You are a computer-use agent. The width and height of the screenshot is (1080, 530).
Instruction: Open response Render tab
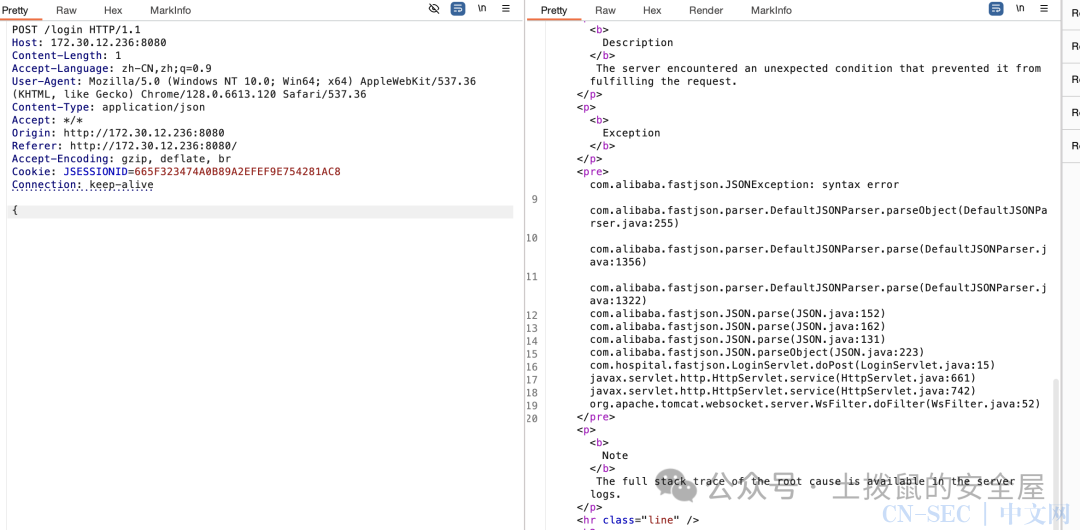tap(706, 10)
